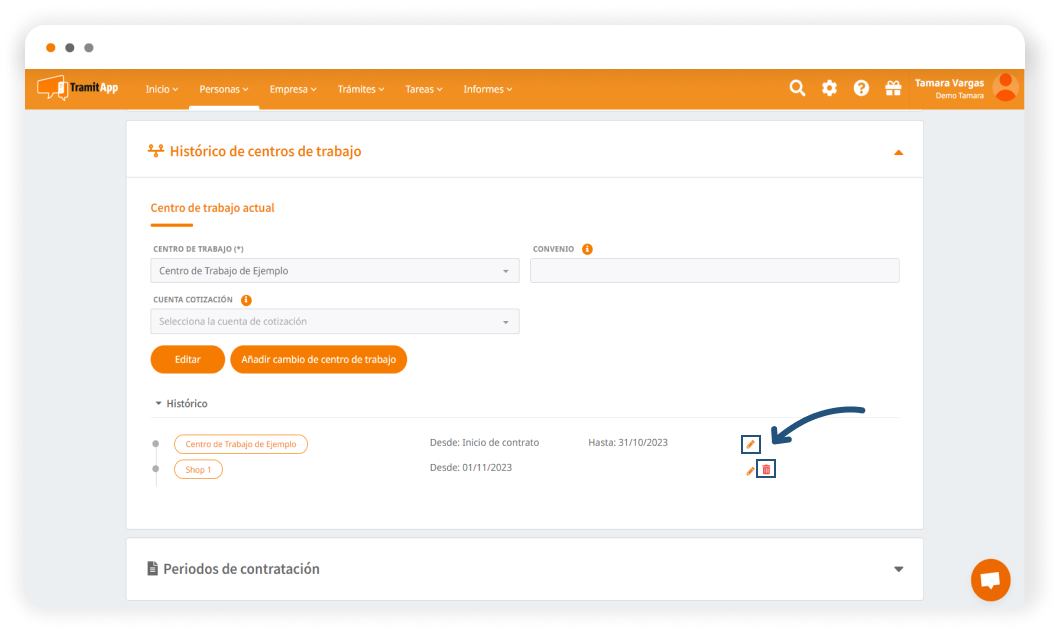Open the Trámites menu
This screenshot has width=1061, height=633.
(x=361, y=89)
